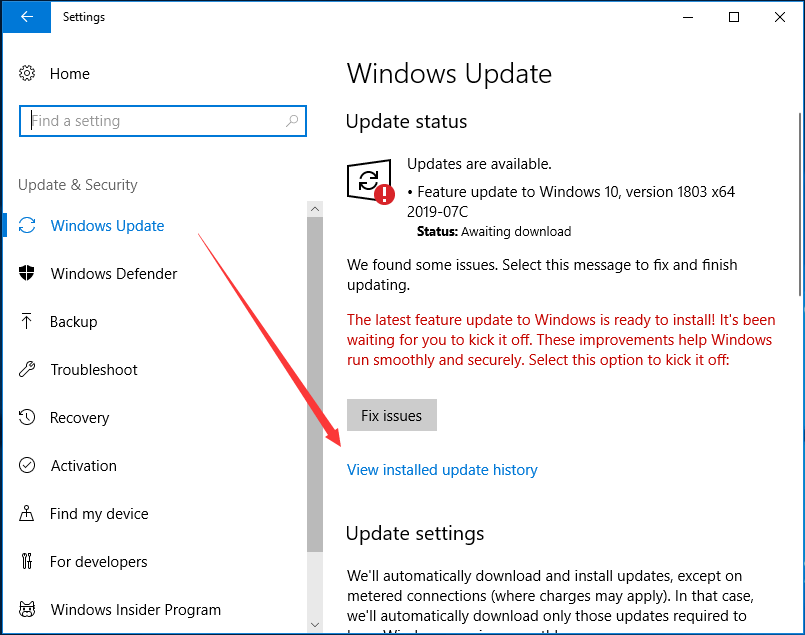Go to the Backup settings
Image resolution: width=805 pixels, height=635 pixels.
[x=73, y=322]
